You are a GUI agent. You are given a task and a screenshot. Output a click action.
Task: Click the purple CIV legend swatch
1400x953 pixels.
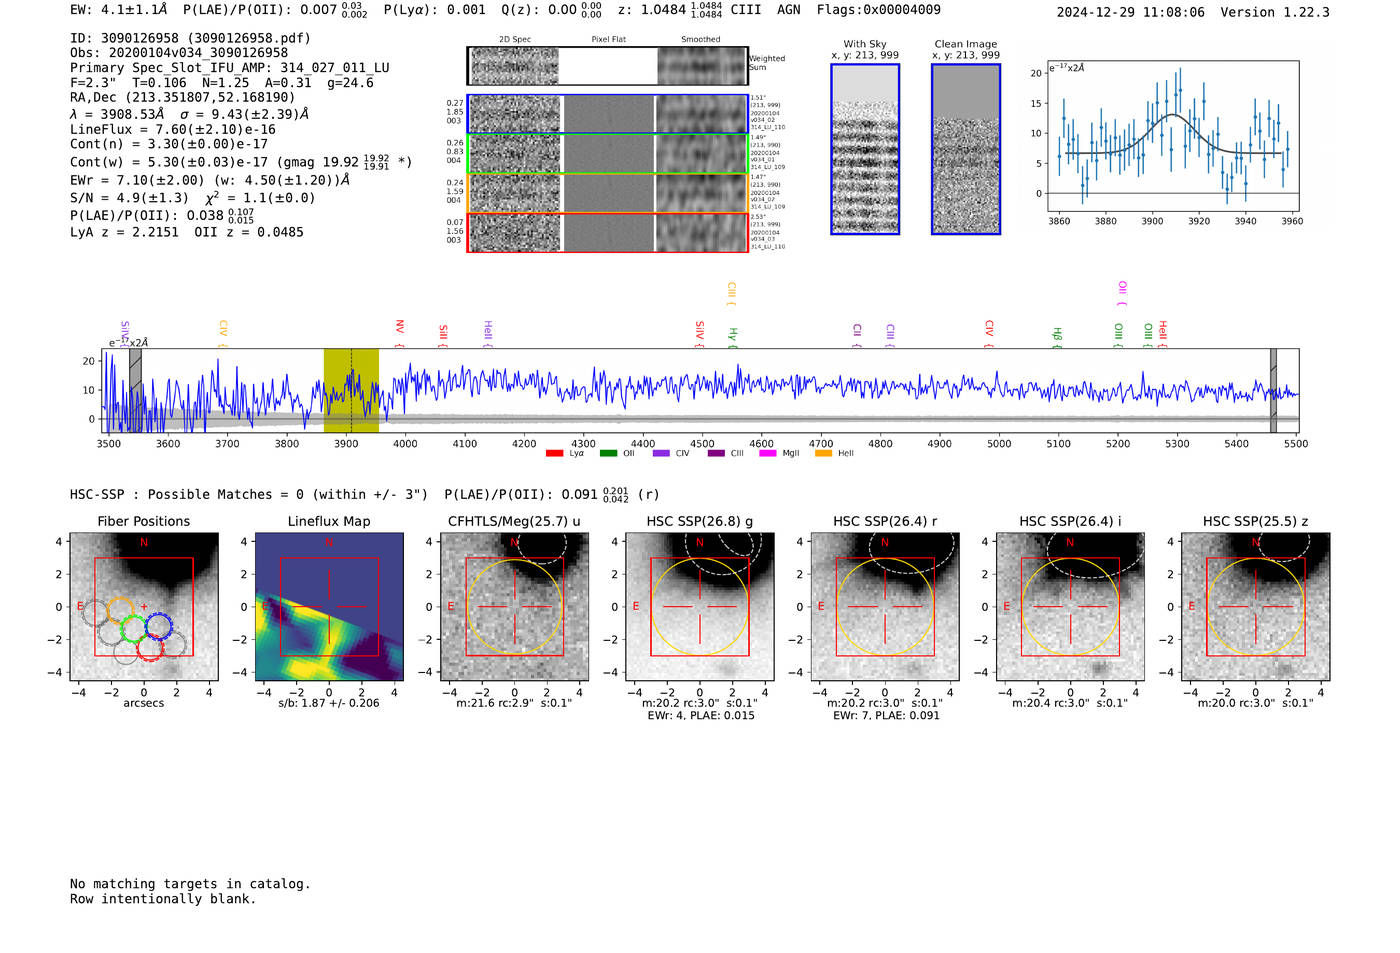pyautogui.click(x=661, y=453)
